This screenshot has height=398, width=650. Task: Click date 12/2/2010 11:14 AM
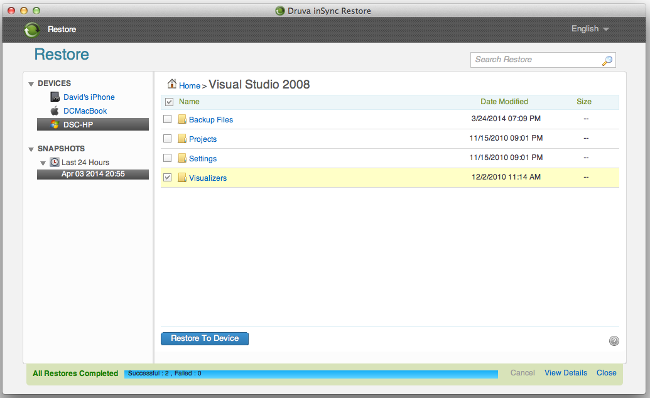tap(506, 177)
